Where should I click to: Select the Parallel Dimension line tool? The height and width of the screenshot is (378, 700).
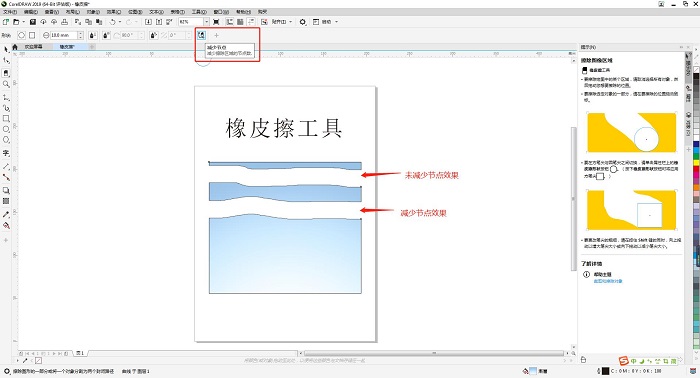coord(6,166)
